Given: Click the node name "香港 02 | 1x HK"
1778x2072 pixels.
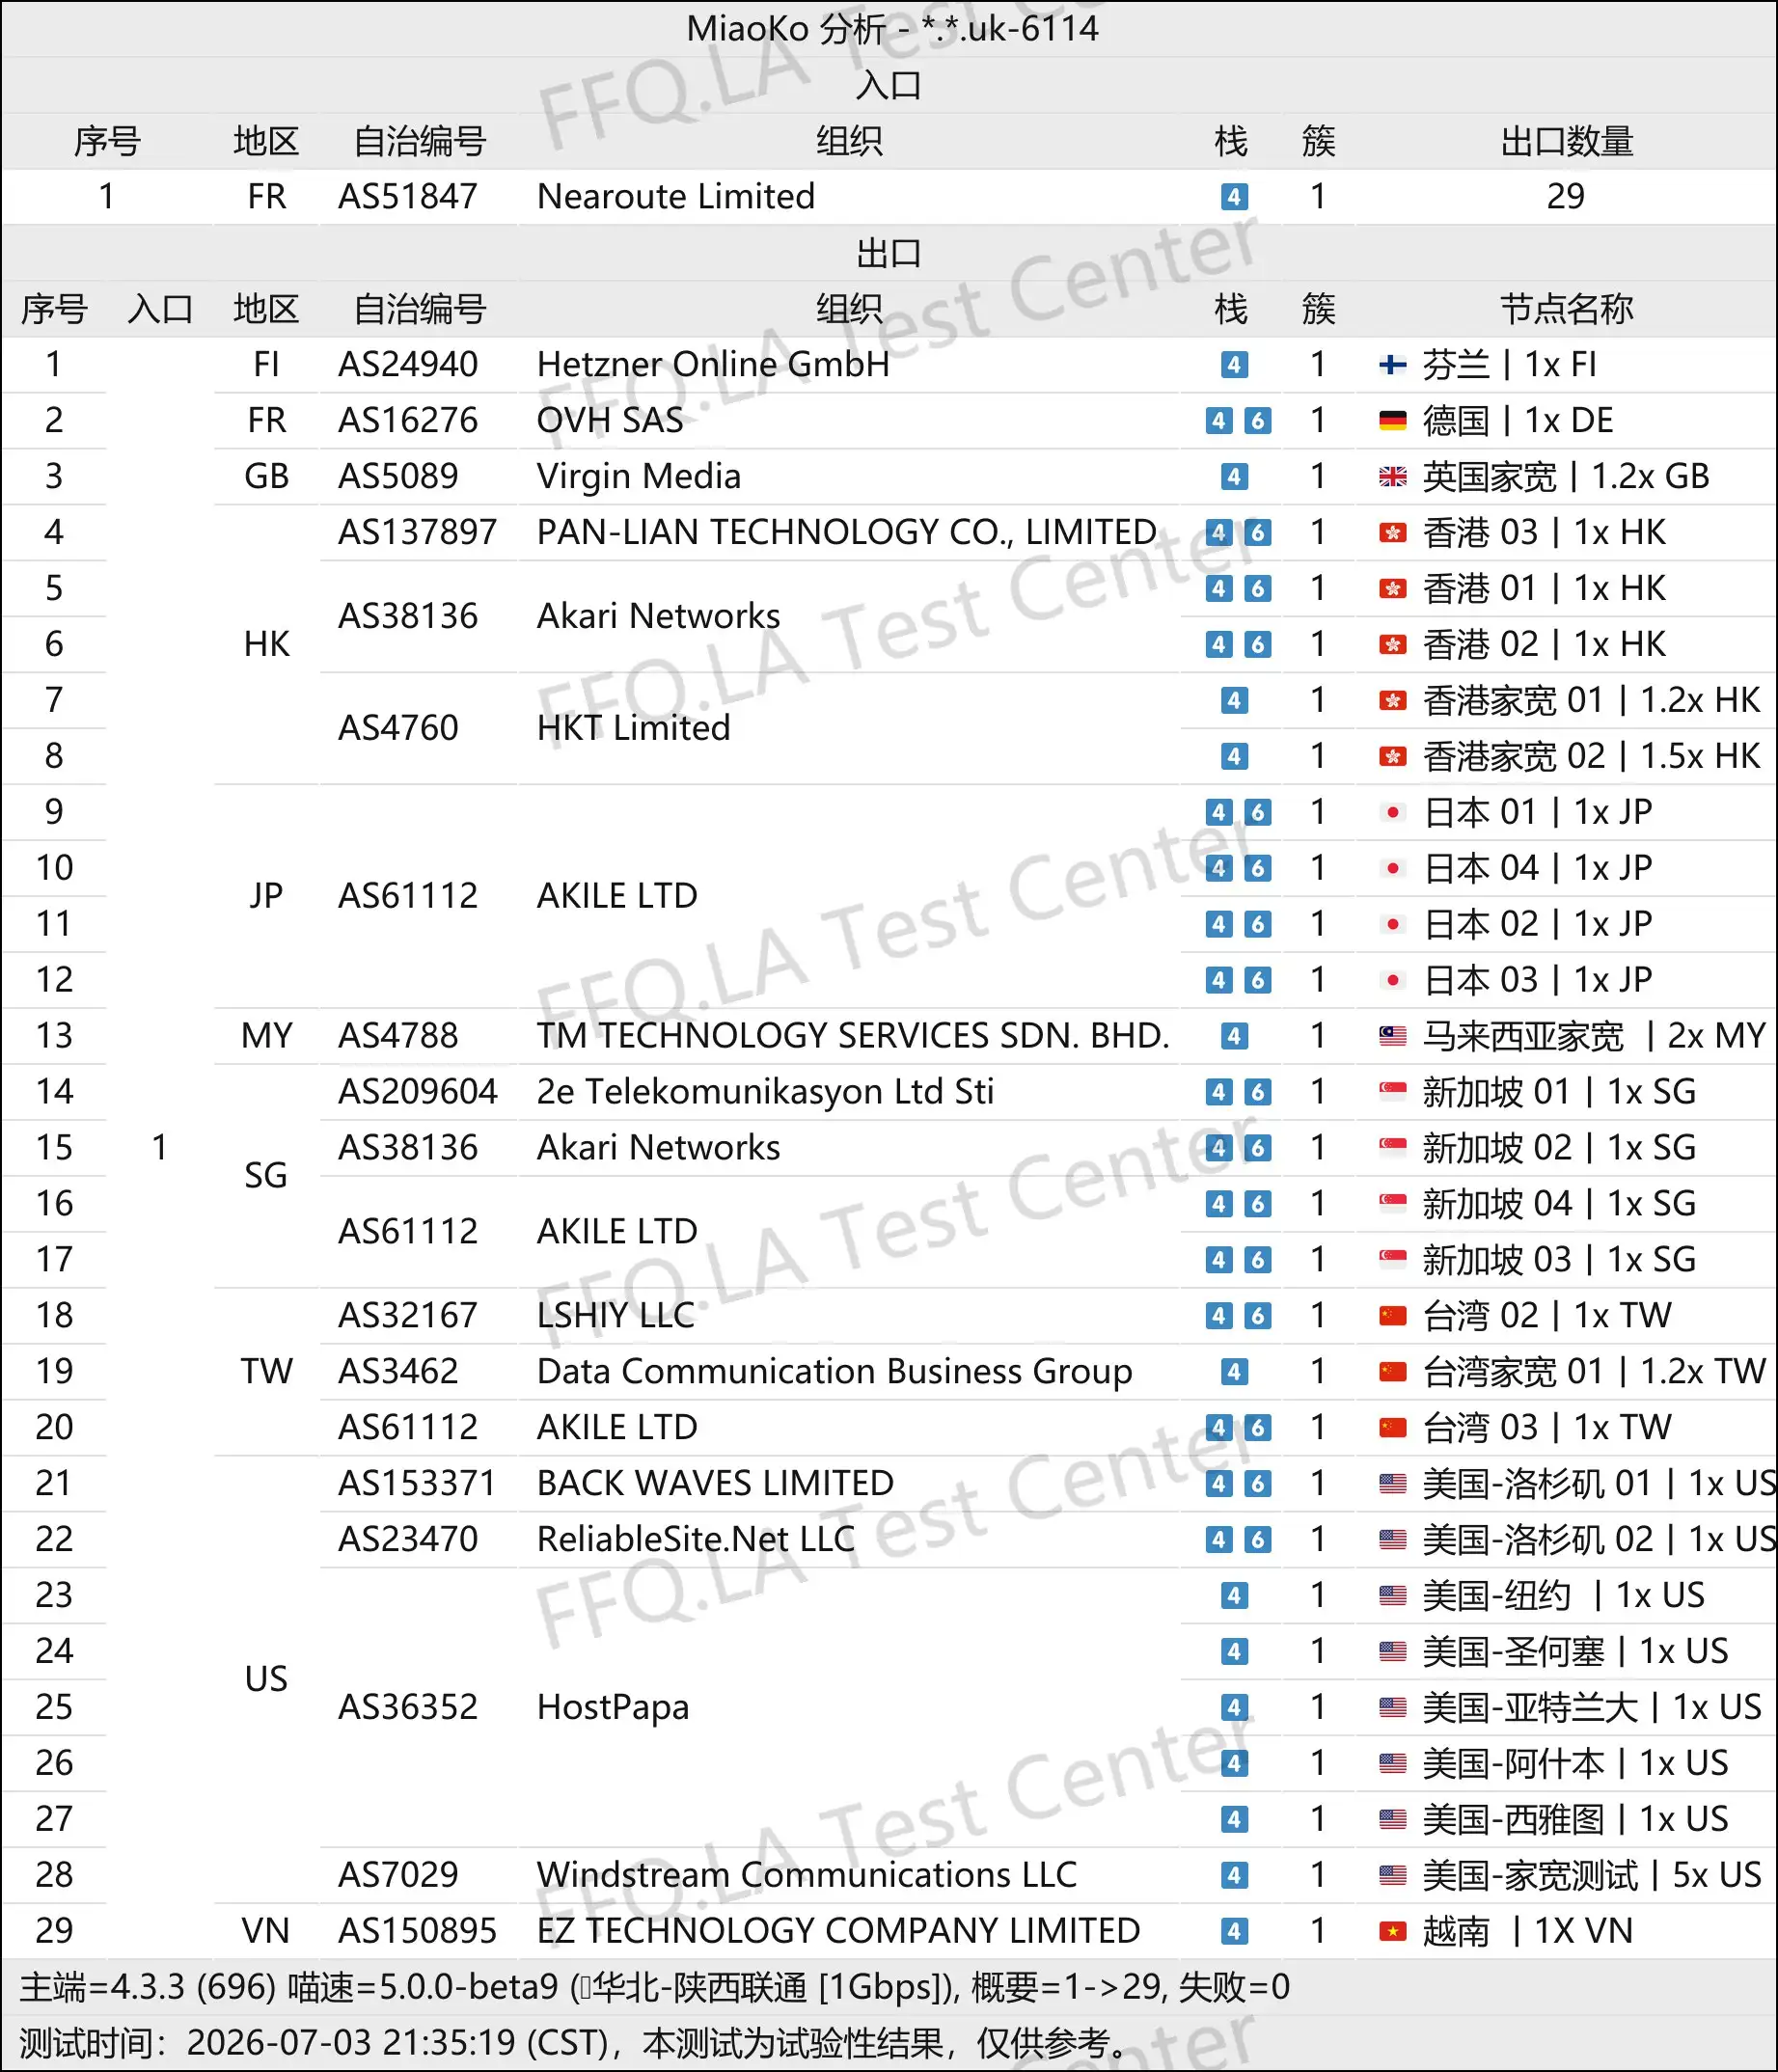Looking at the screenshot, I should 1545,644.
